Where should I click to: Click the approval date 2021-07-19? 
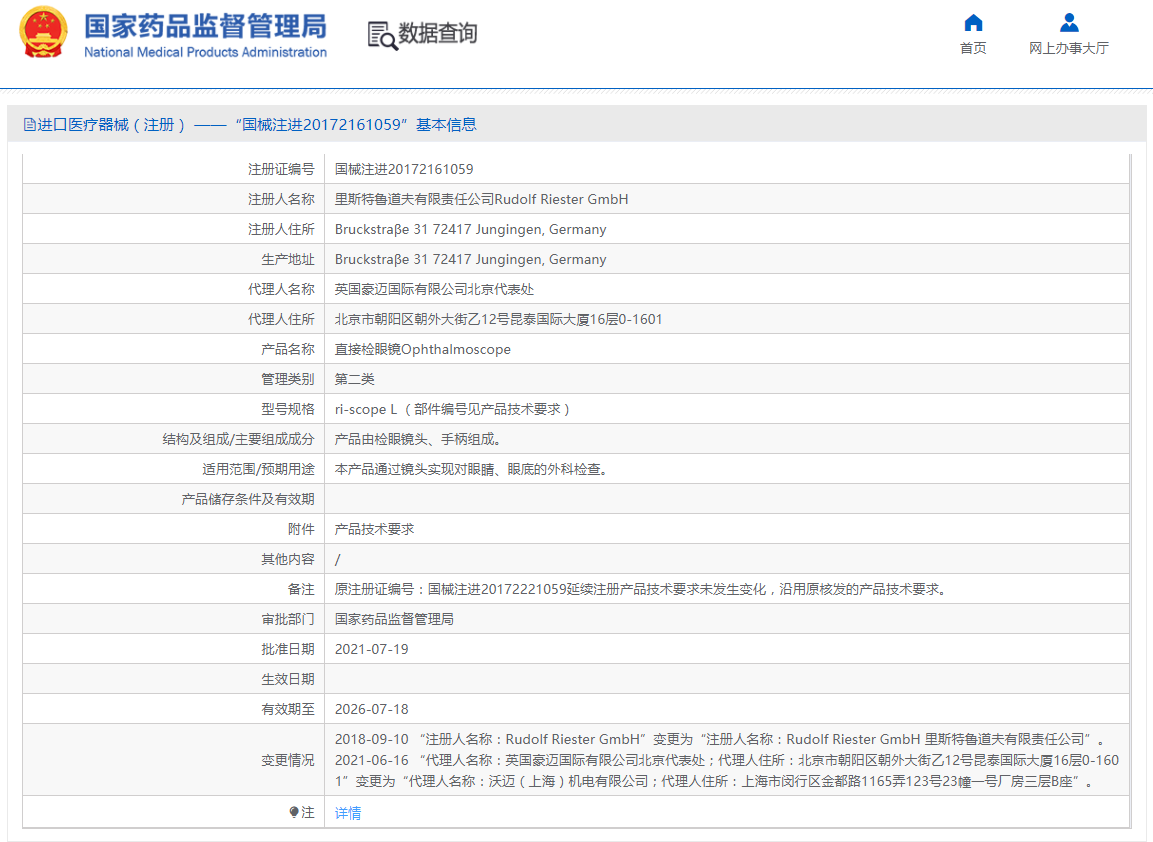(371, 649)
